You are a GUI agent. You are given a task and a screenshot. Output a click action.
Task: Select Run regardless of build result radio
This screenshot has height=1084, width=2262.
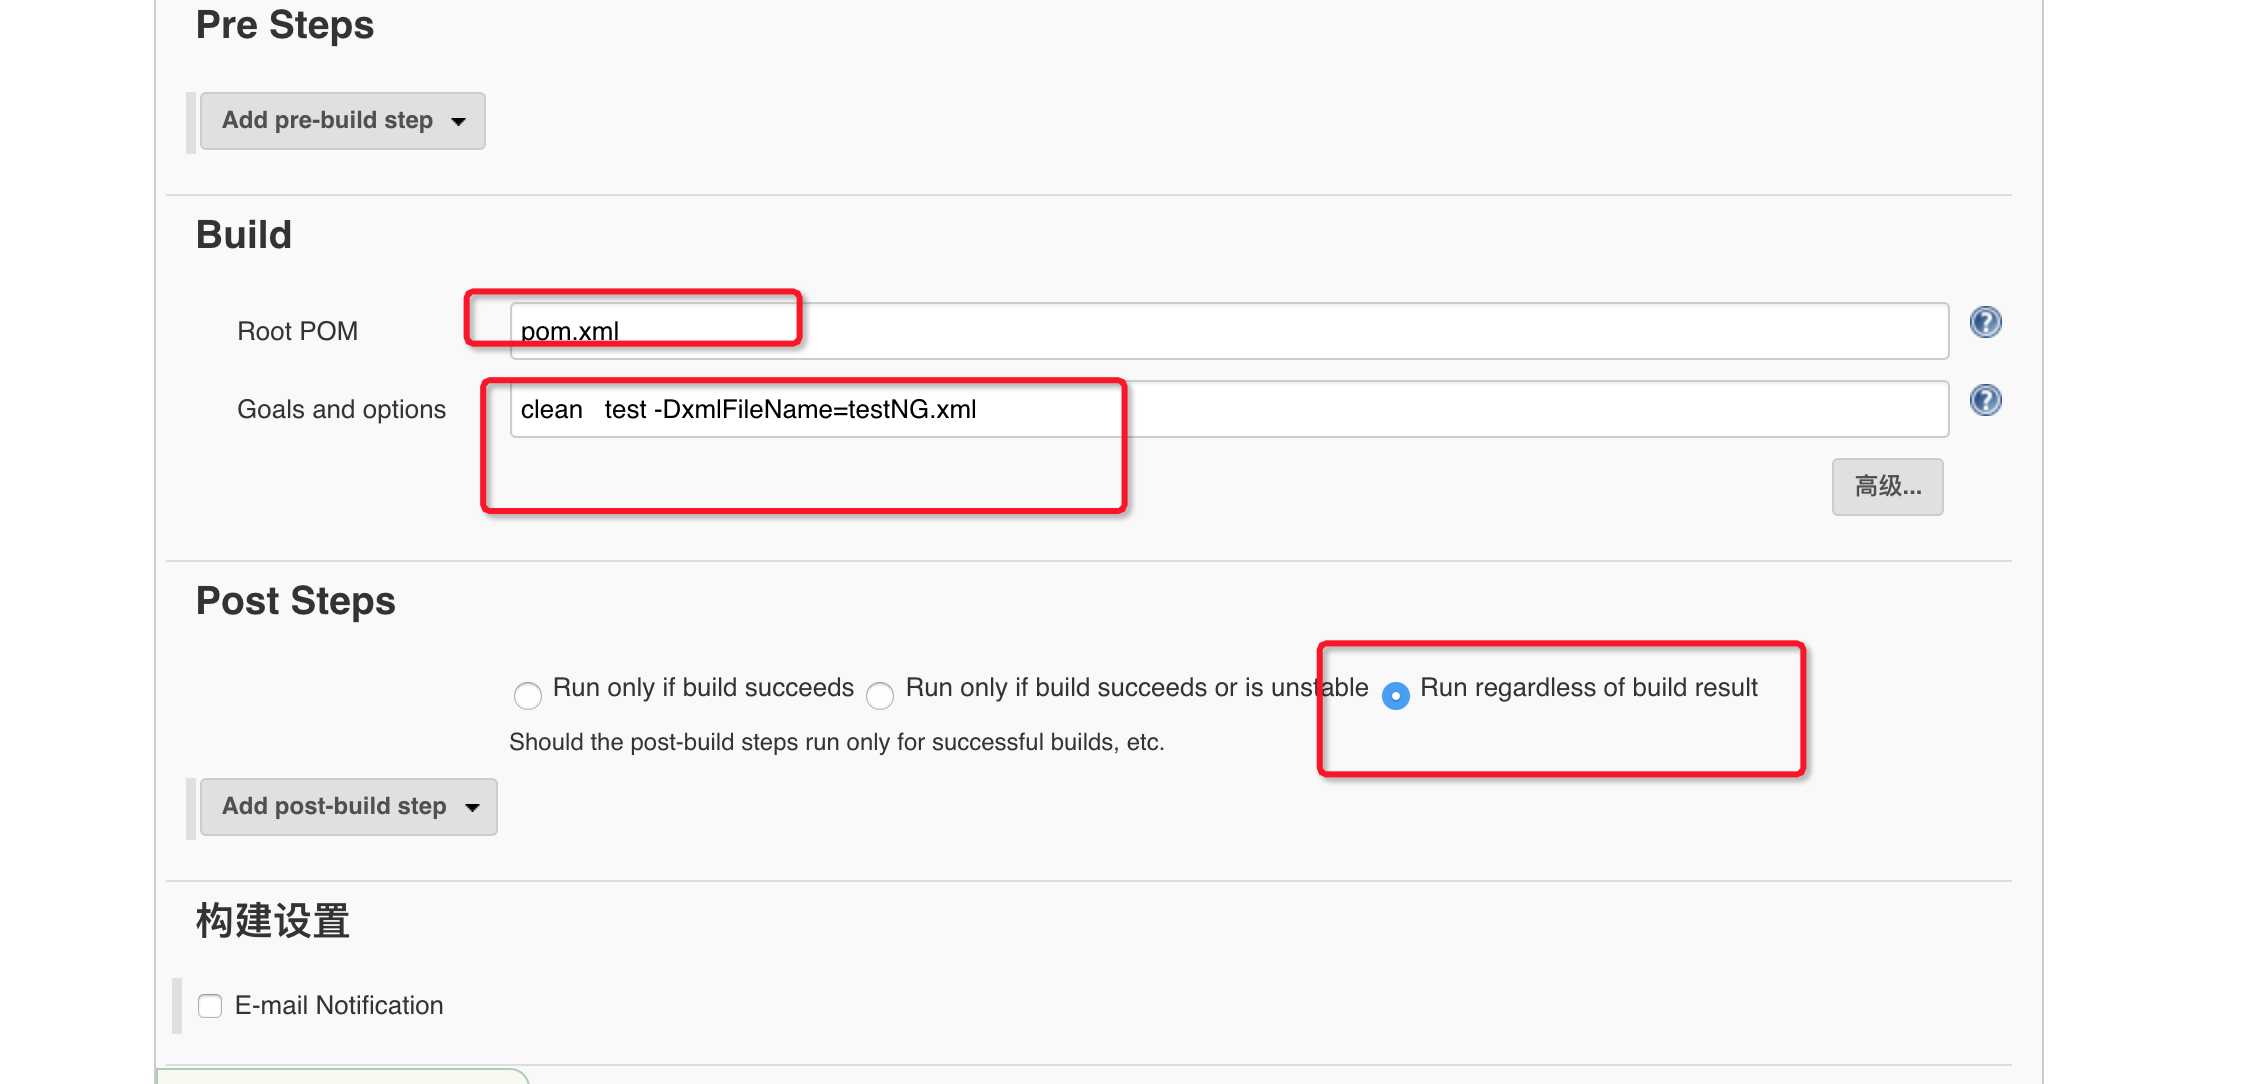tap(1395, 693)
